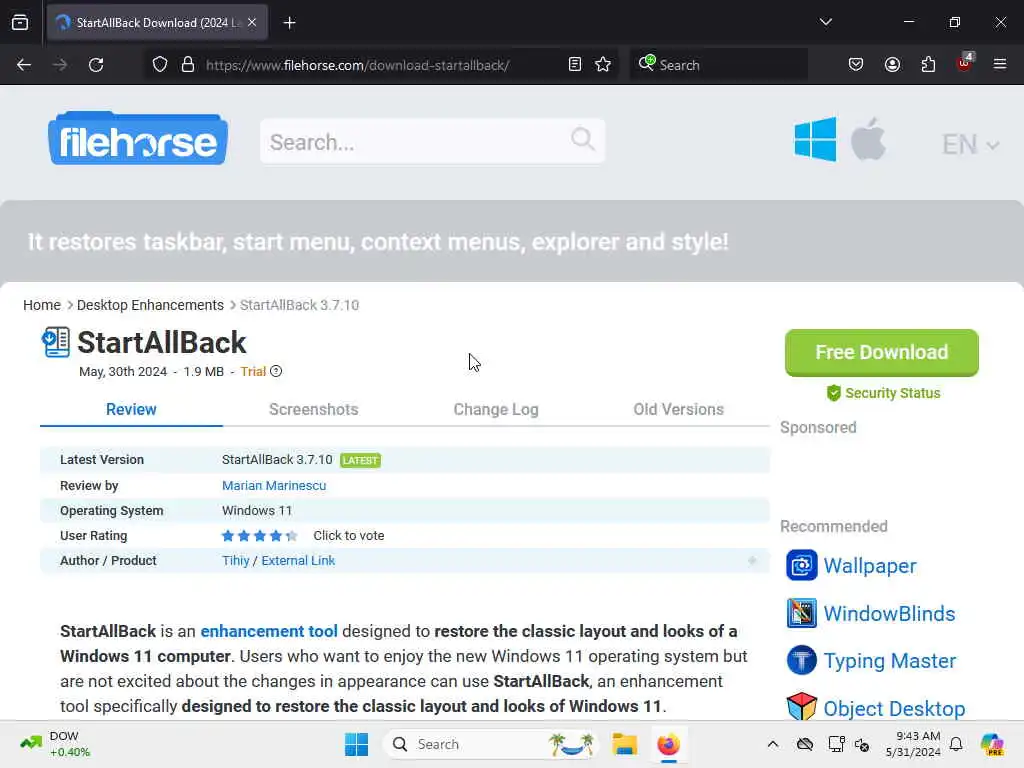Click the Free Download button
The image size is (1024, 768).
pyautogui.click(x=882, y=353)
